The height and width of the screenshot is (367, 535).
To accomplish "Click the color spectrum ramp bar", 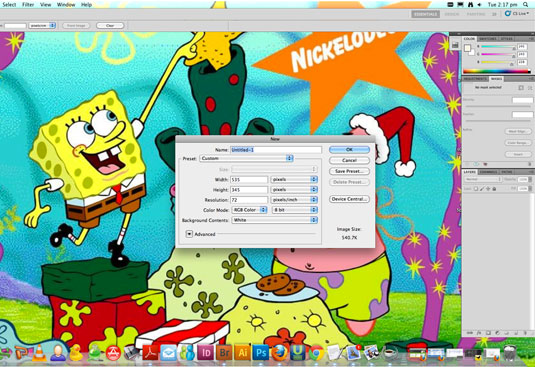I will (496, 71).
